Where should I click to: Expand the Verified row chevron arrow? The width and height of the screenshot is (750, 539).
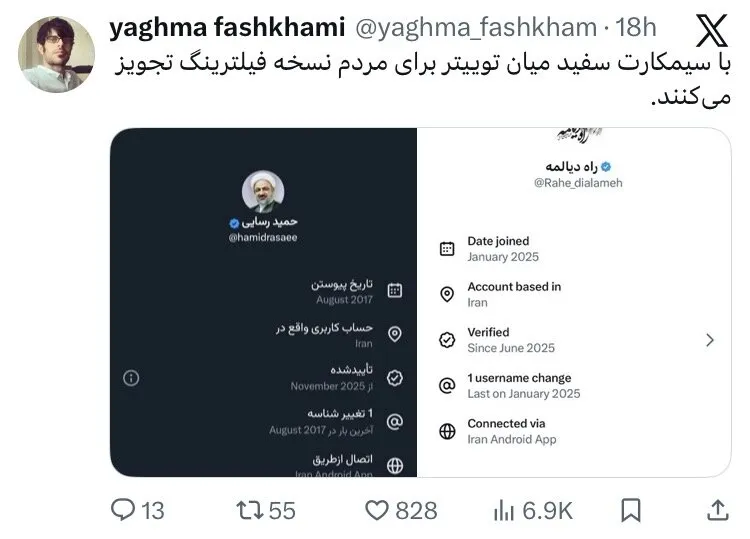(x=710, y=340)
